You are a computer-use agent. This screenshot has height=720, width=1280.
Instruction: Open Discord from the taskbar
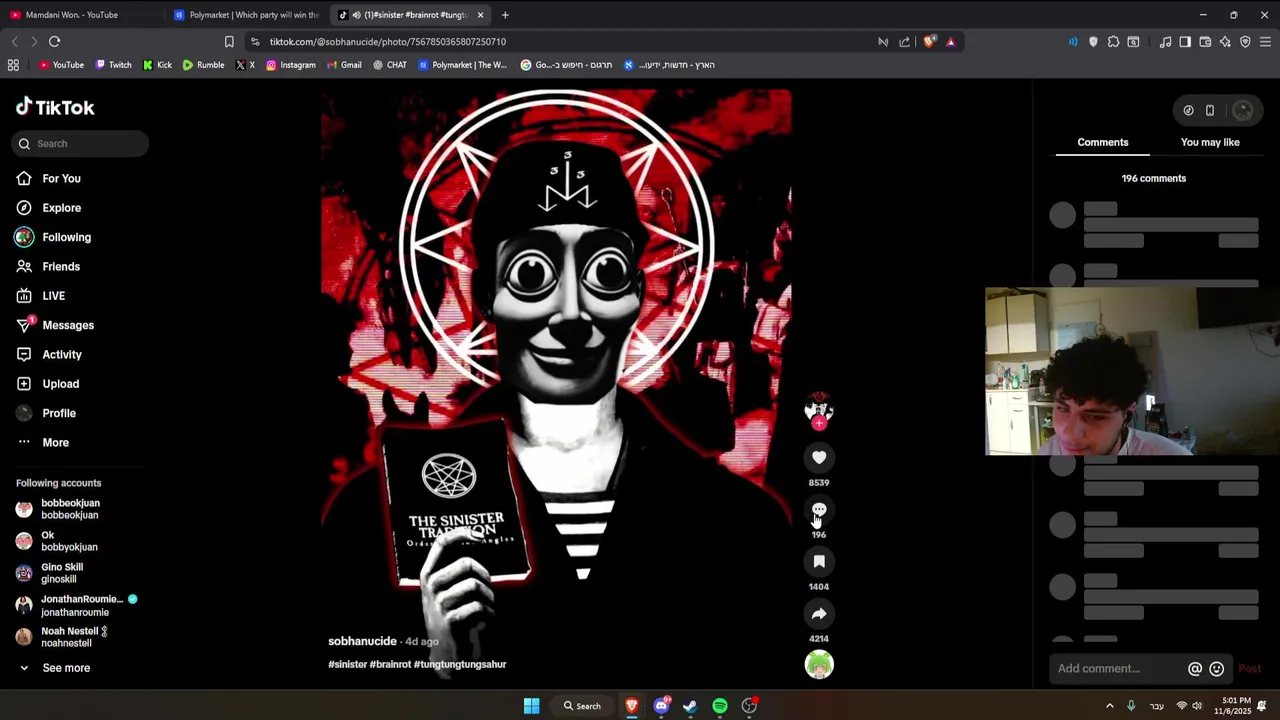click(661, 706)
